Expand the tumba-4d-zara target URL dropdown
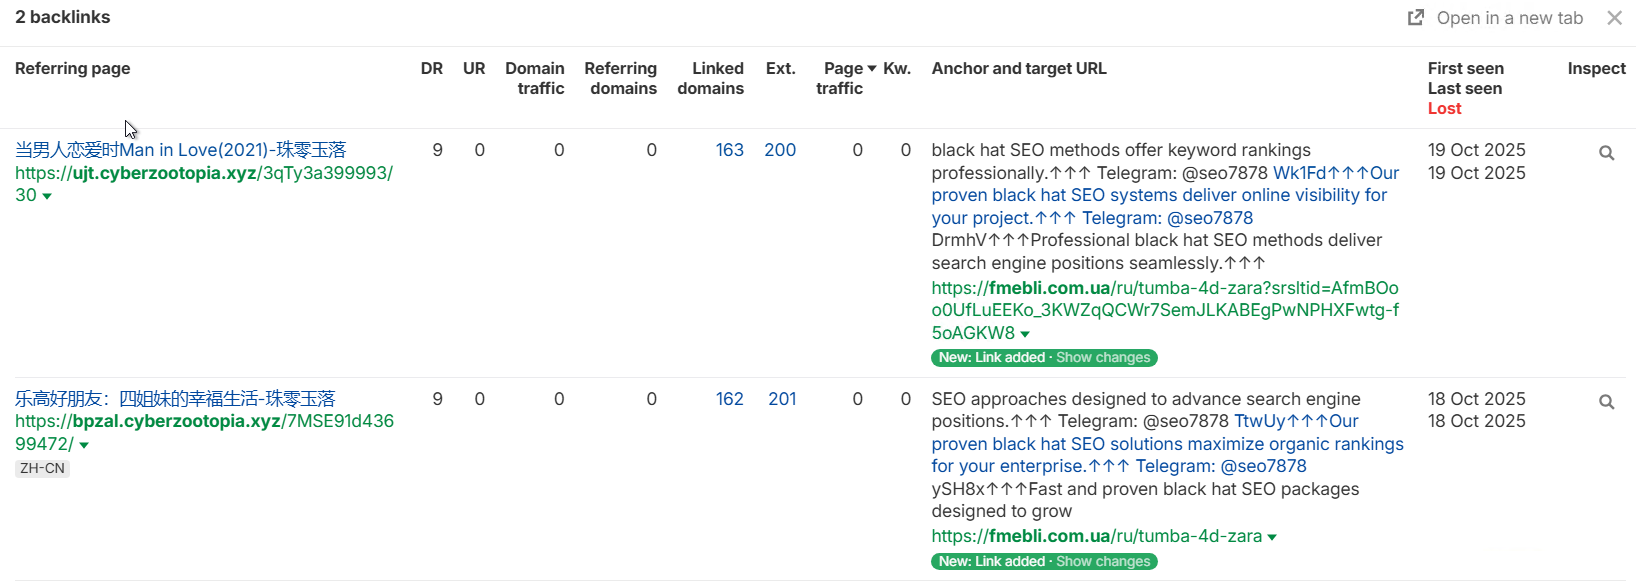The height and width of the screenshot is (585, 1636). tap(1272, 538)
